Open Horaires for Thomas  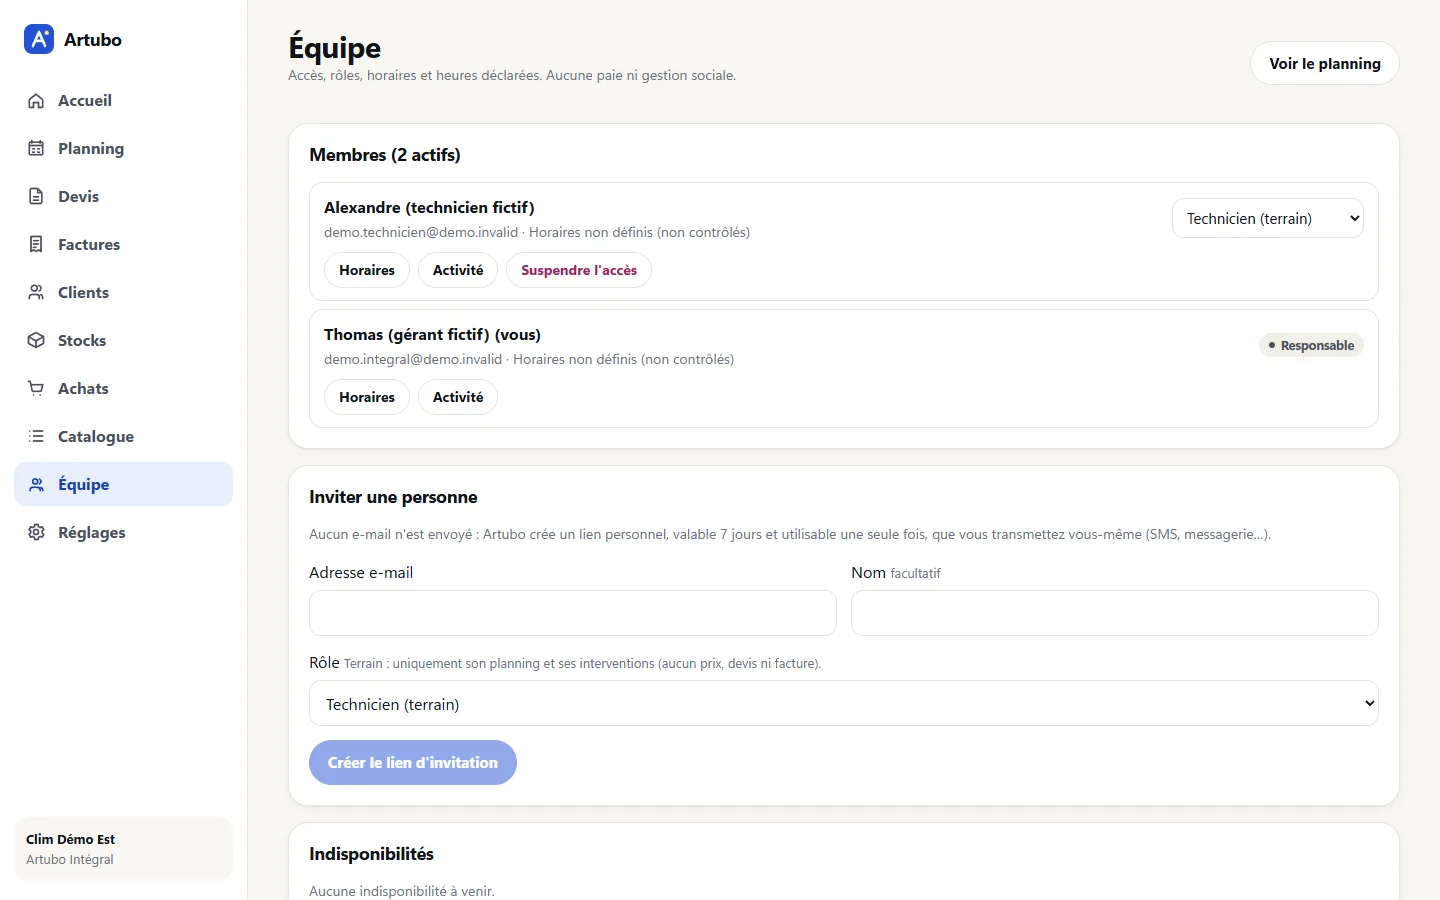[367, 397]
